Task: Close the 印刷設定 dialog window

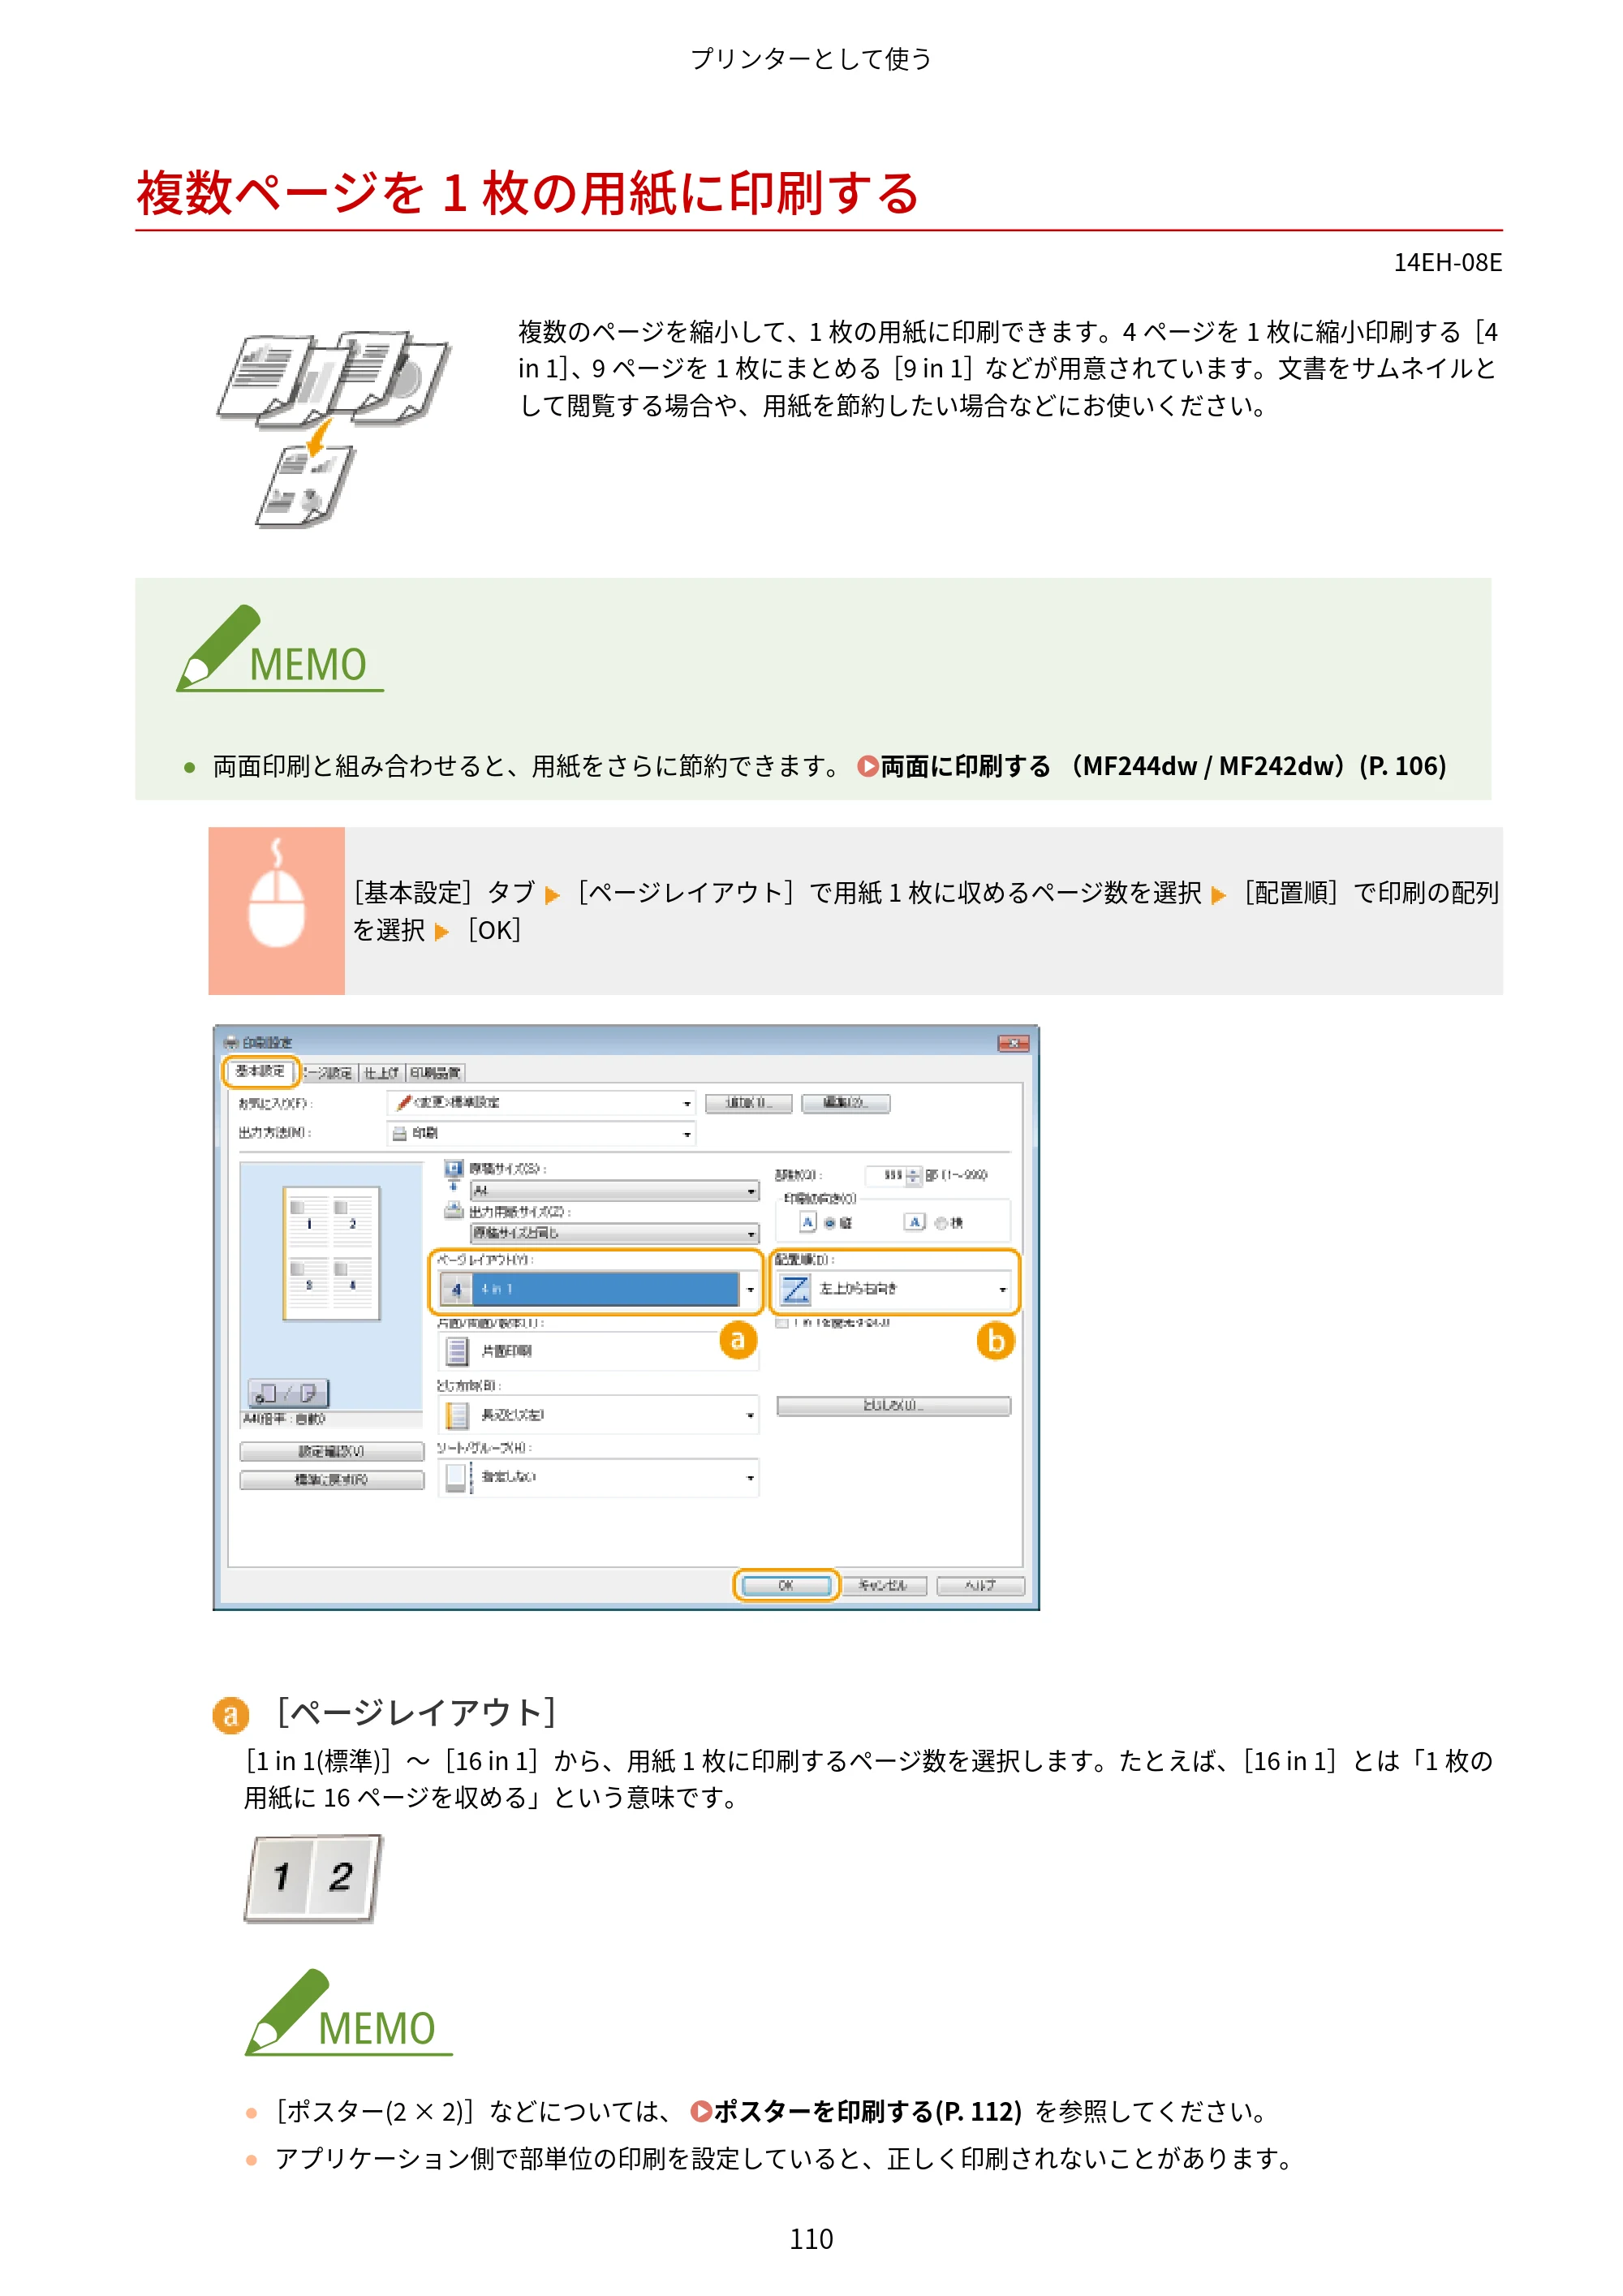Action: [1013, 1043]
